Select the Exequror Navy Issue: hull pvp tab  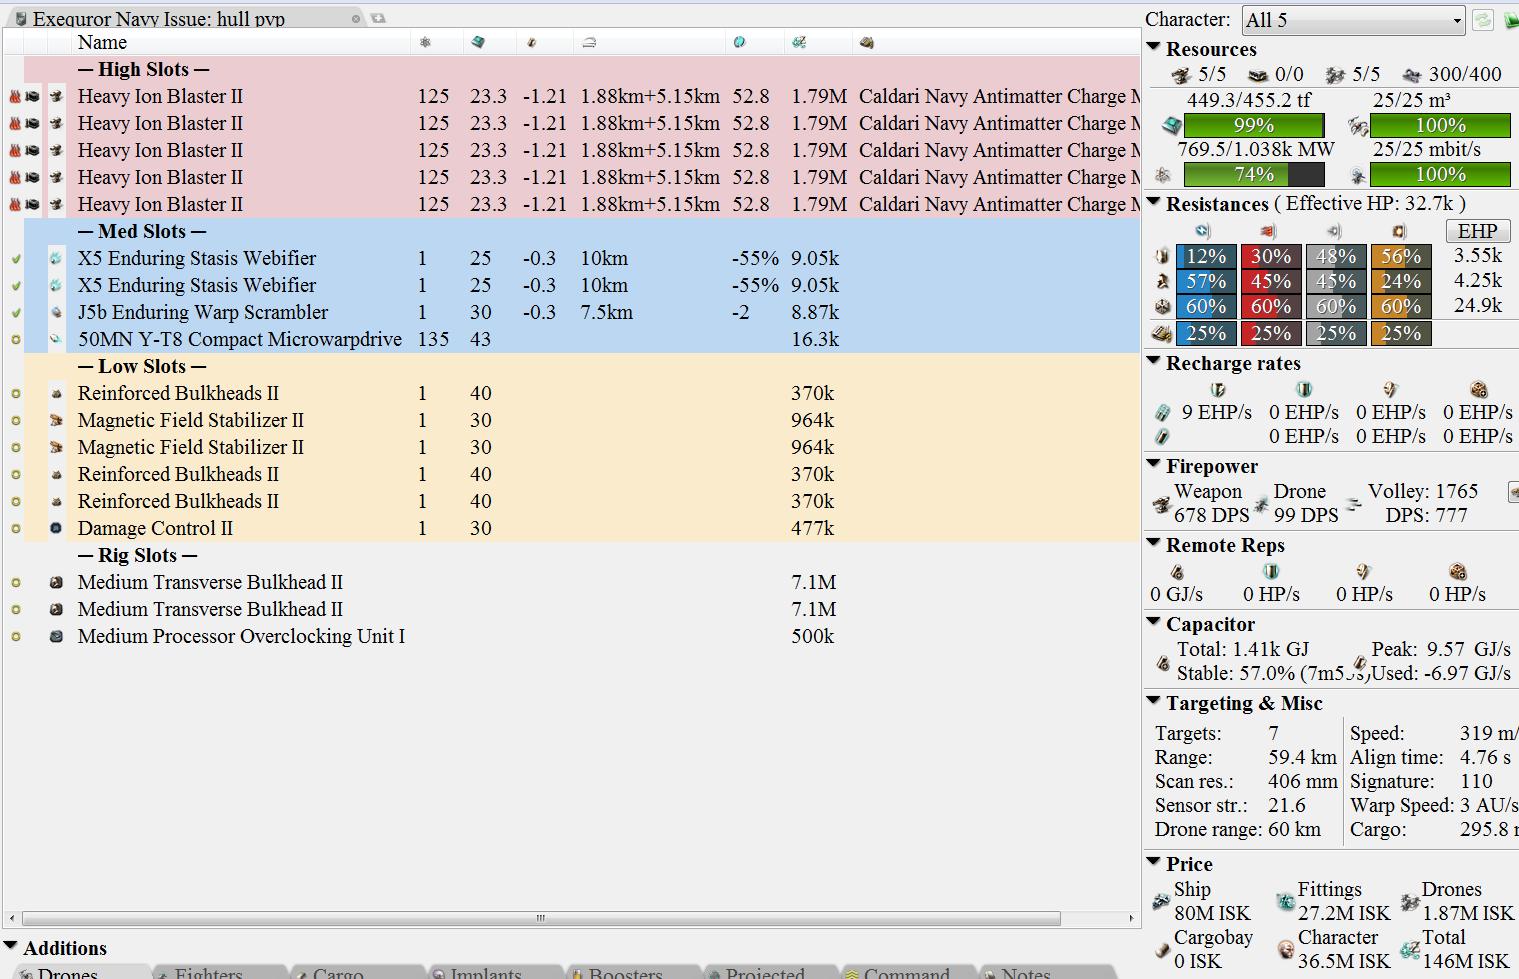[x=186, y=18]
